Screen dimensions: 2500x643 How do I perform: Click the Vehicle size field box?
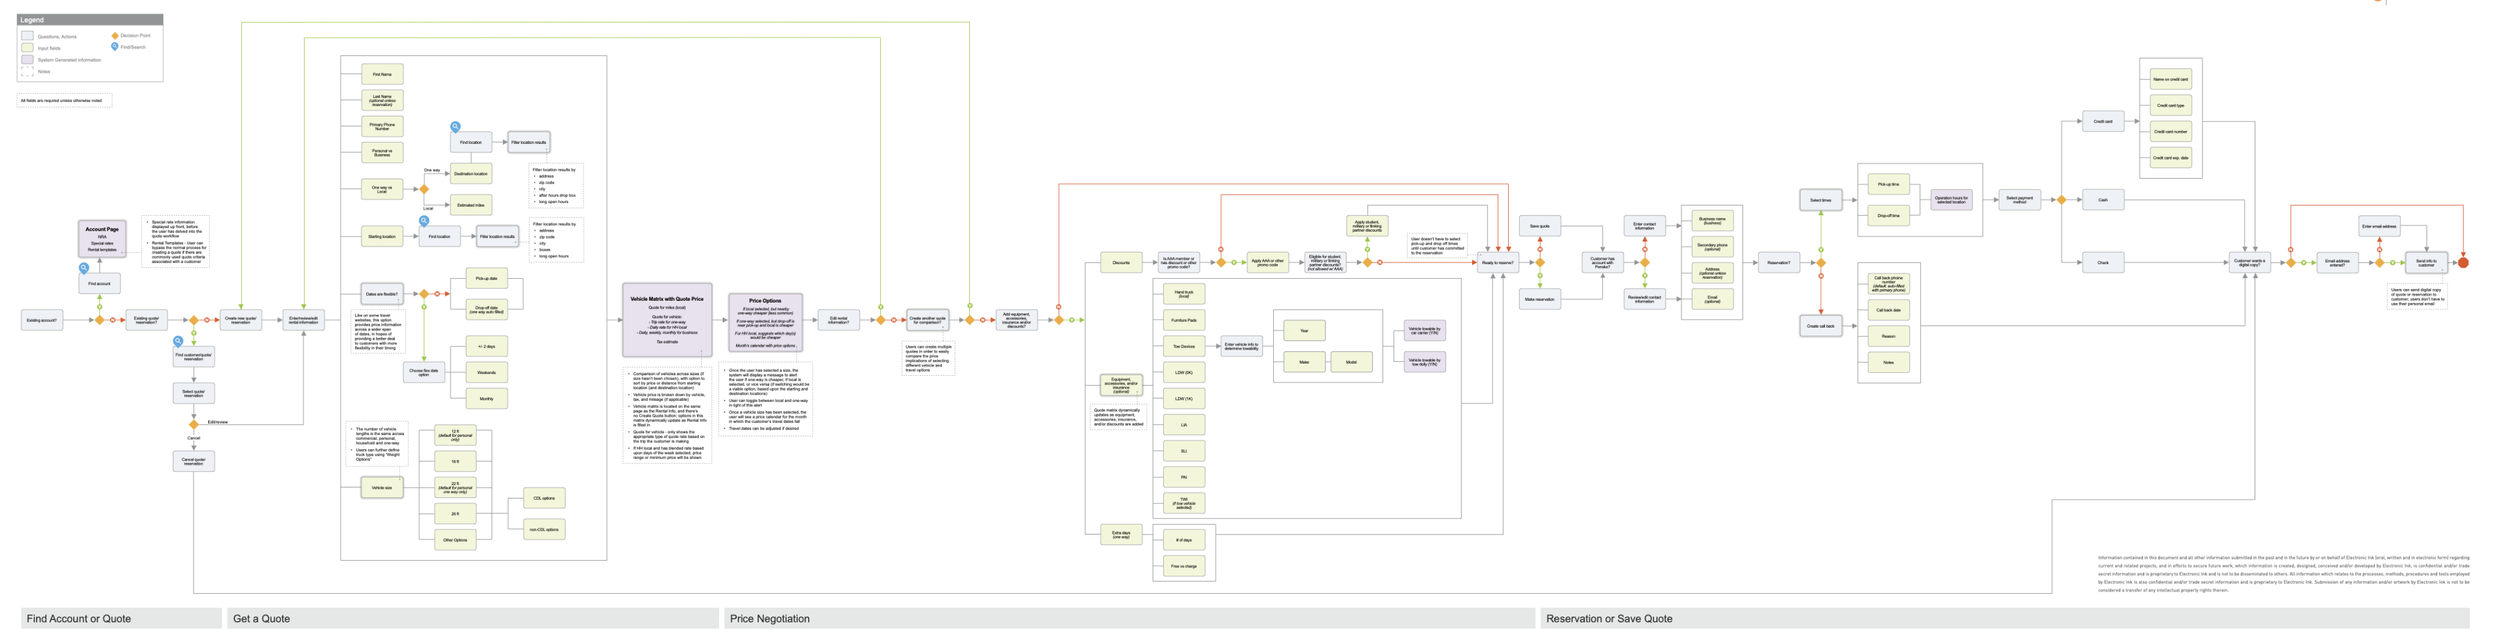pyautogui.click(x=382, y=488)
